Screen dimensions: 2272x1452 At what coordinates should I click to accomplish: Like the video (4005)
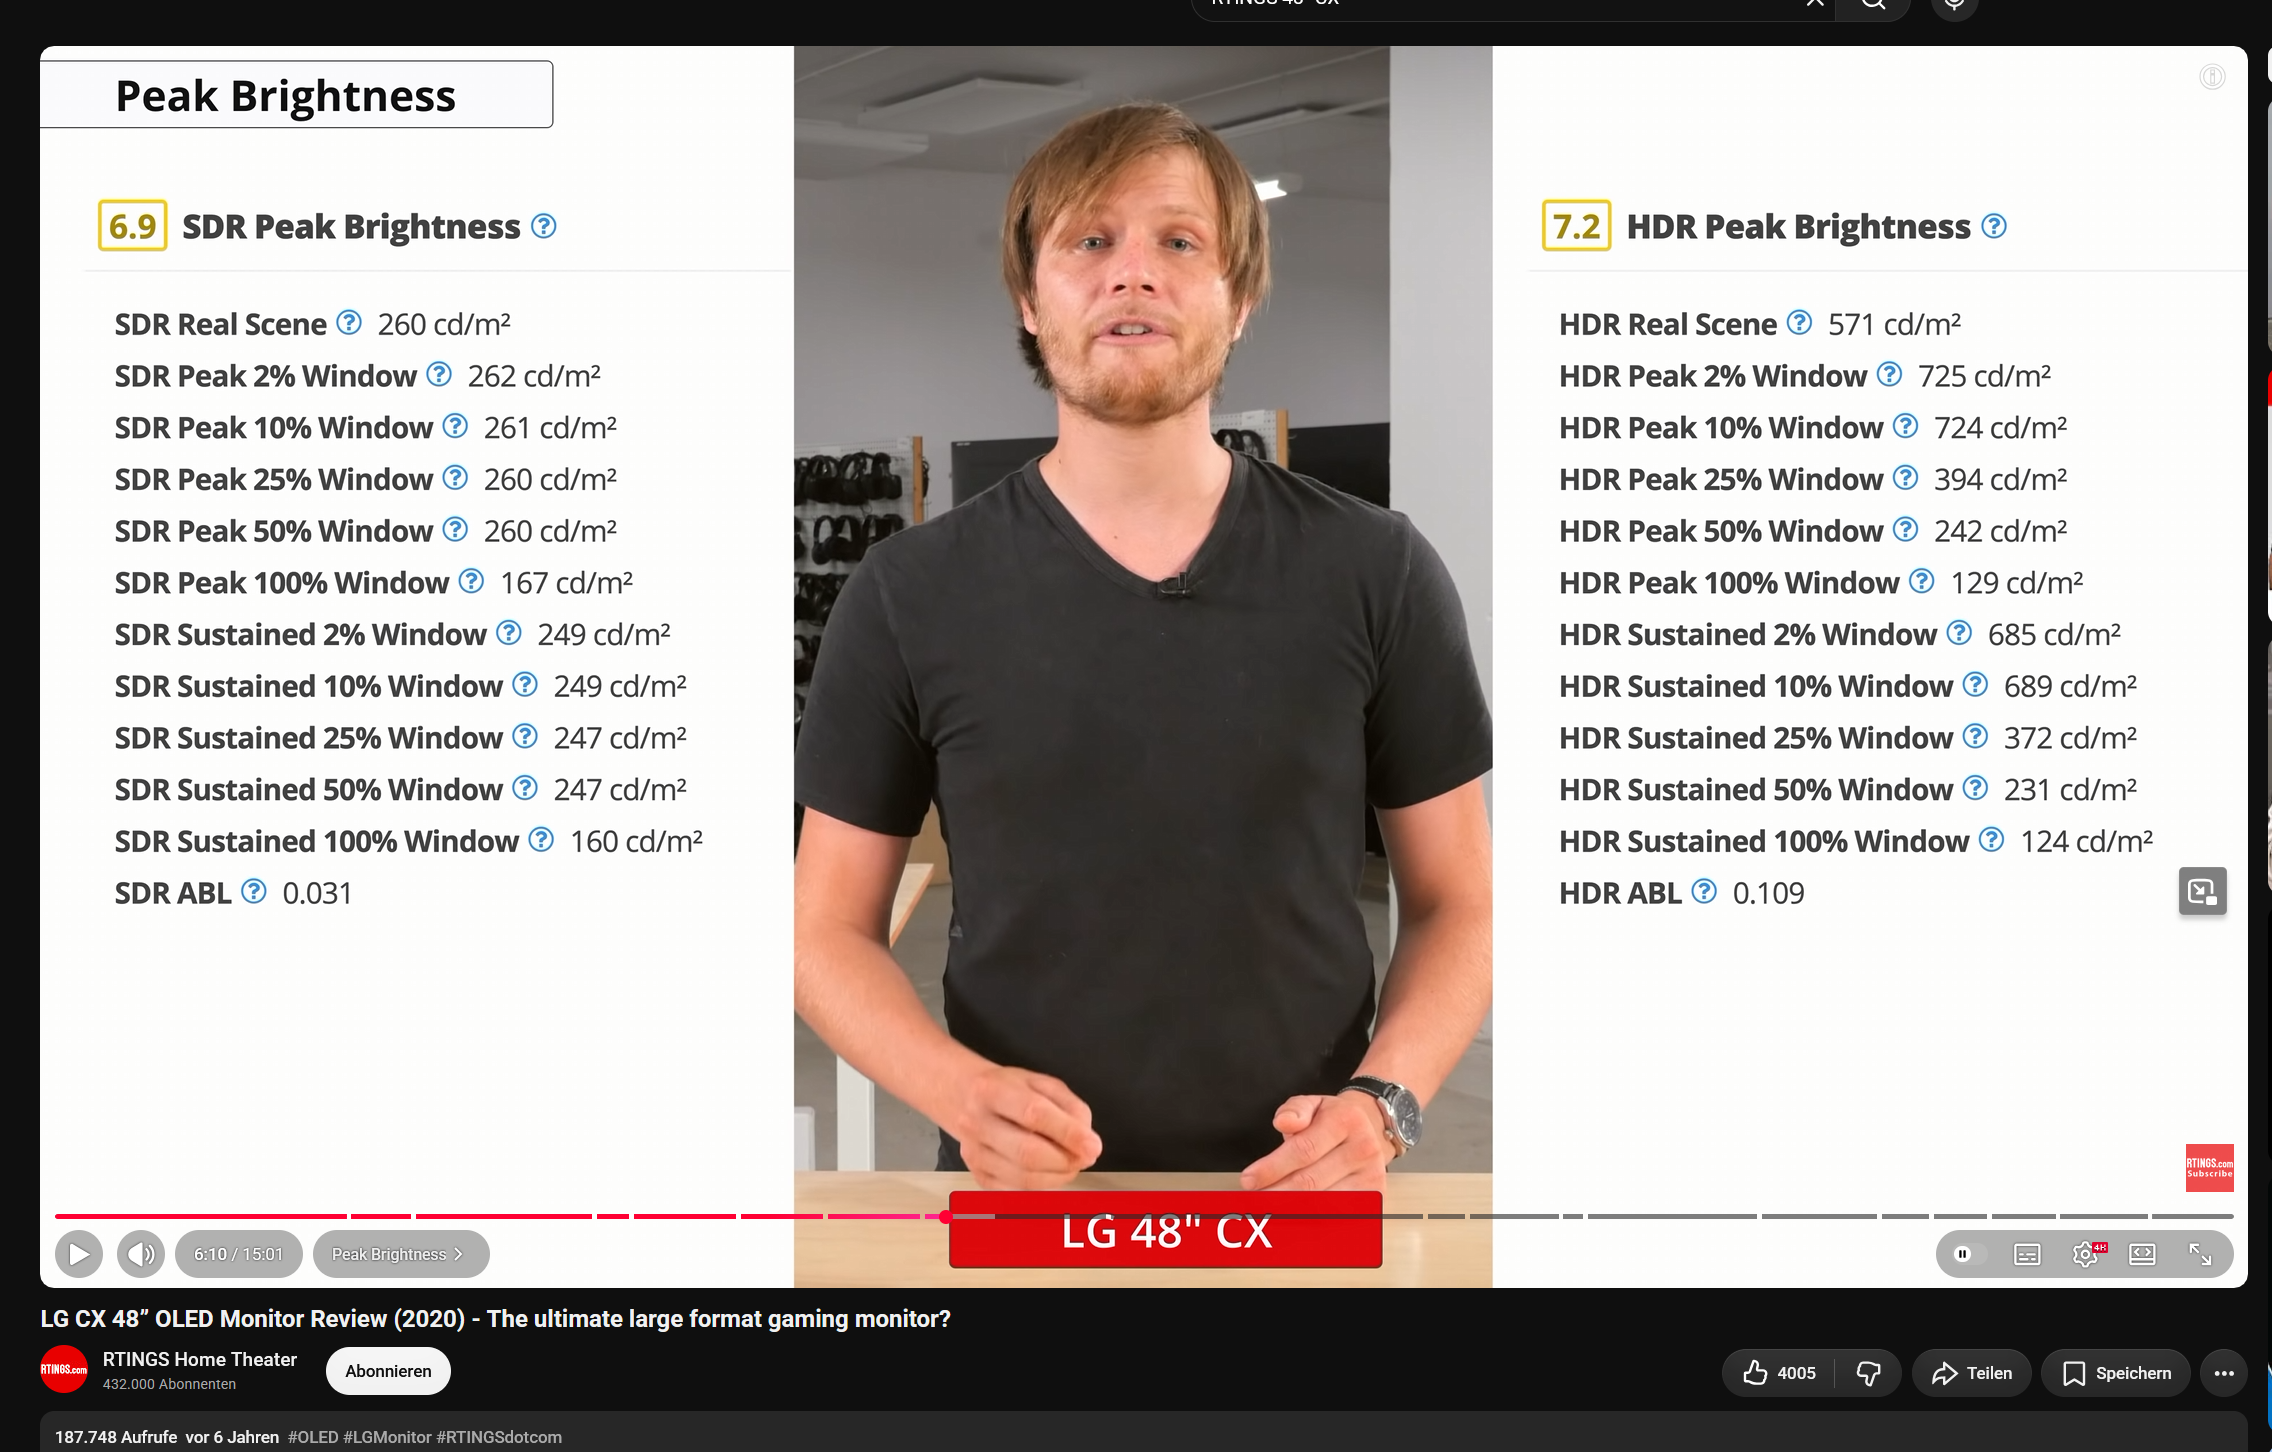click(x=1779, y=1373)
